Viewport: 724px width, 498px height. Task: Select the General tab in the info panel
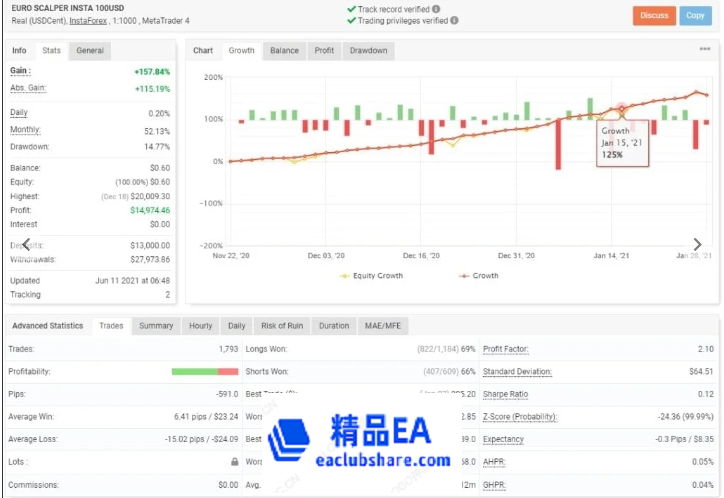click(90, 50)
